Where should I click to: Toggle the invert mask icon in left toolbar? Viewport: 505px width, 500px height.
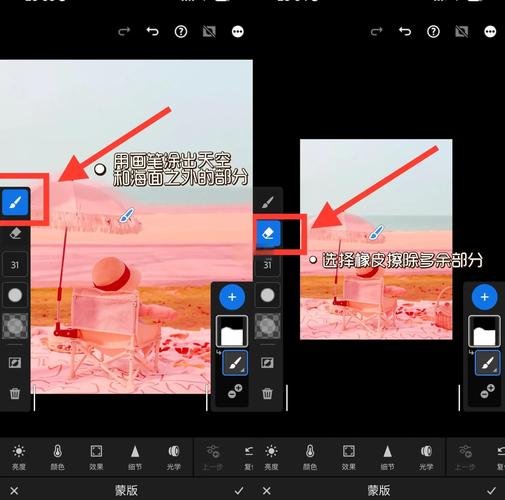(15, 362)
